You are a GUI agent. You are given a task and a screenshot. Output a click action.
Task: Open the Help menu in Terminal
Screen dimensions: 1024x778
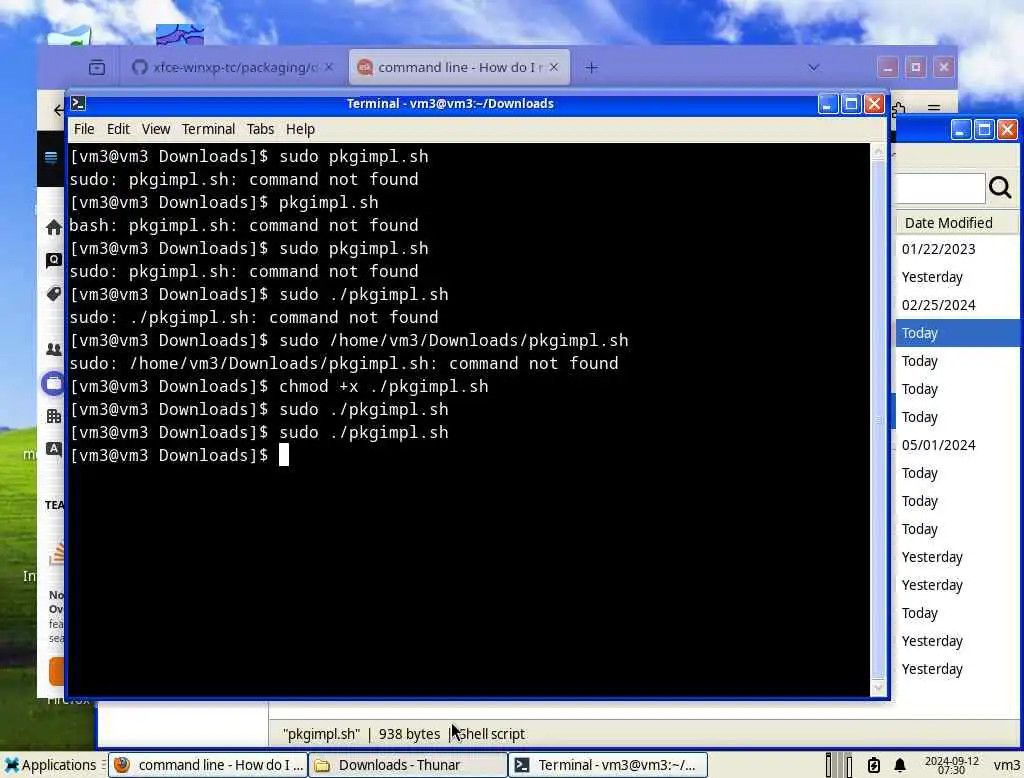[x=300, y=129]
